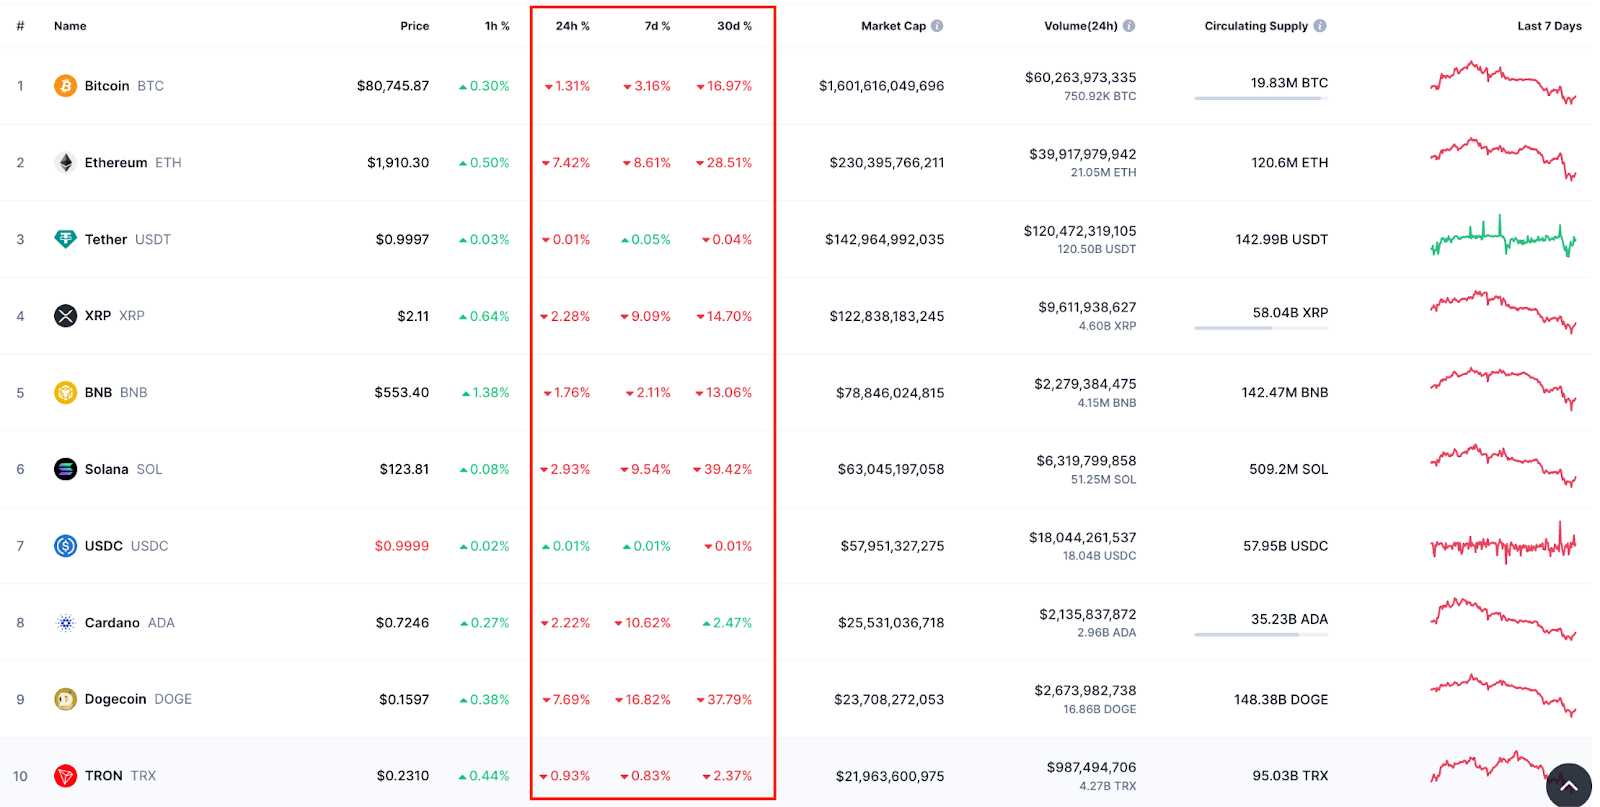Sort the table by Price column
This screenshot has height=807, width=1600.
click(x=414, y=26)
